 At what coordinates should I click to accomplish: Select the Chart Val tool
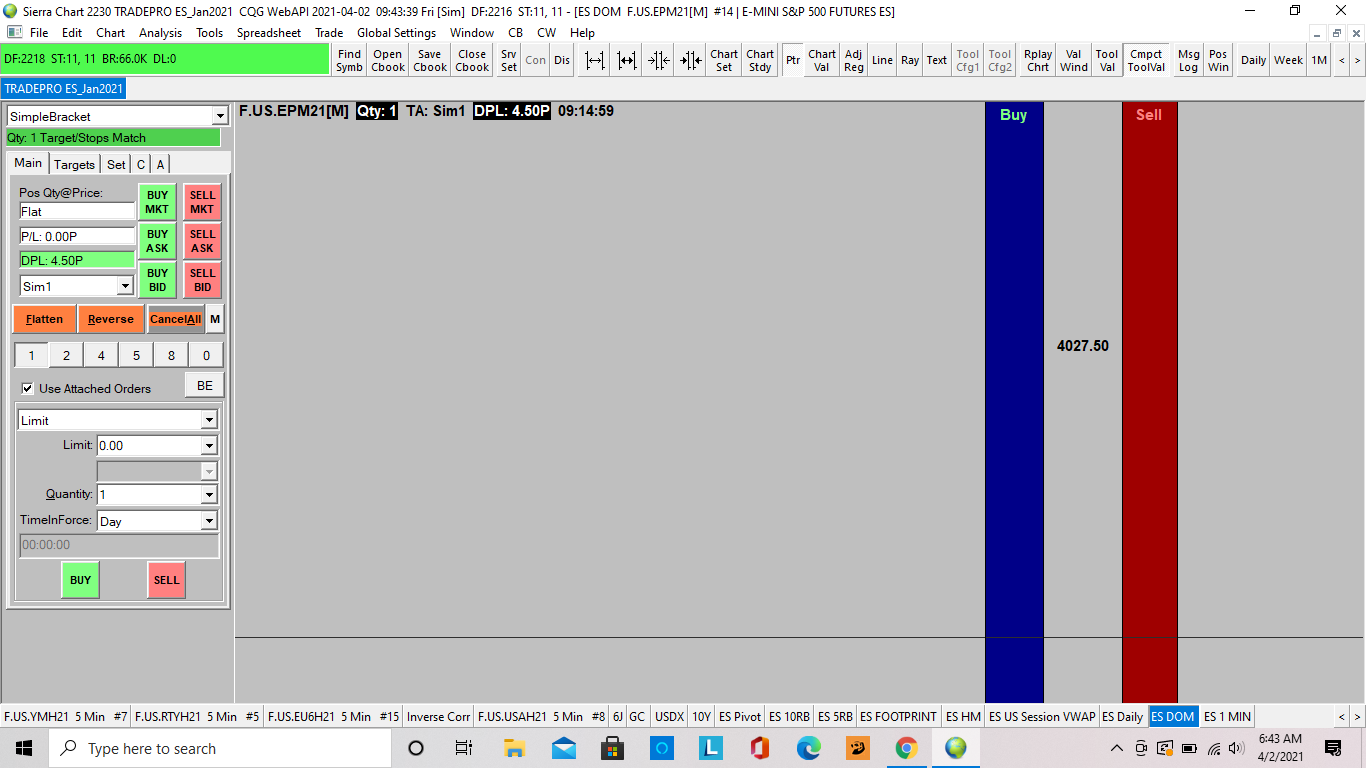click(822, 60)
